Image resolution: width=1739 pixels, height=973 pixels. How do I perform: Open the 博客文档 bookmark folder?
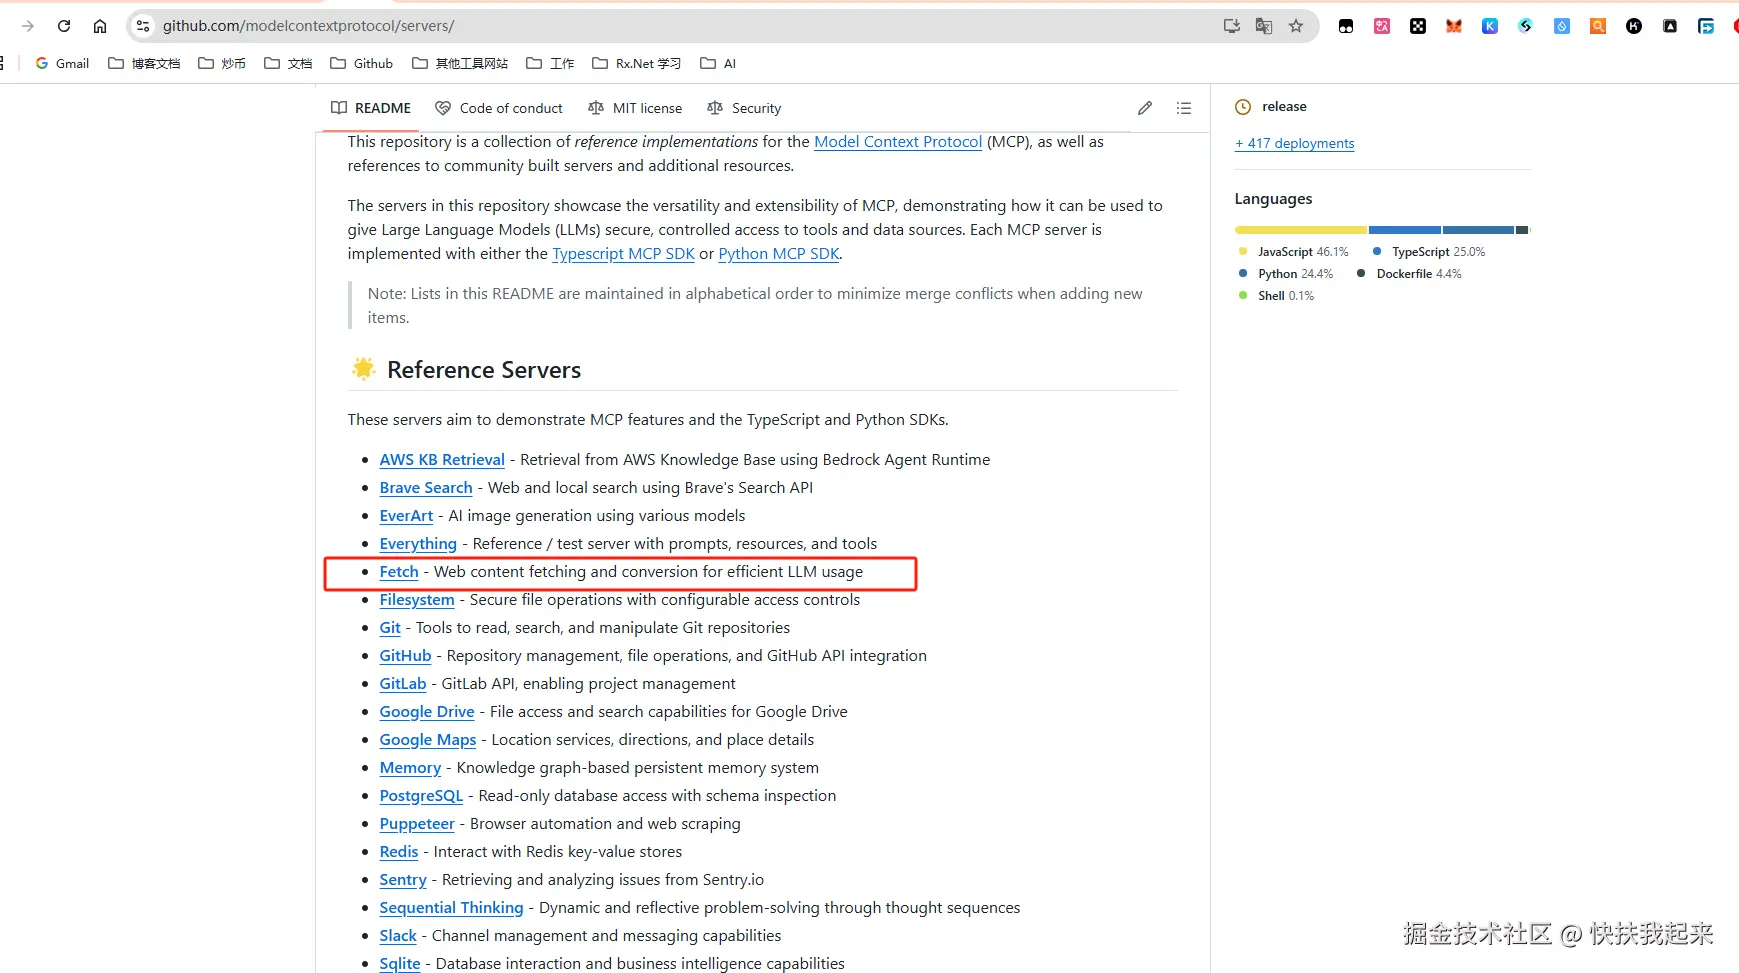(144, 63)
